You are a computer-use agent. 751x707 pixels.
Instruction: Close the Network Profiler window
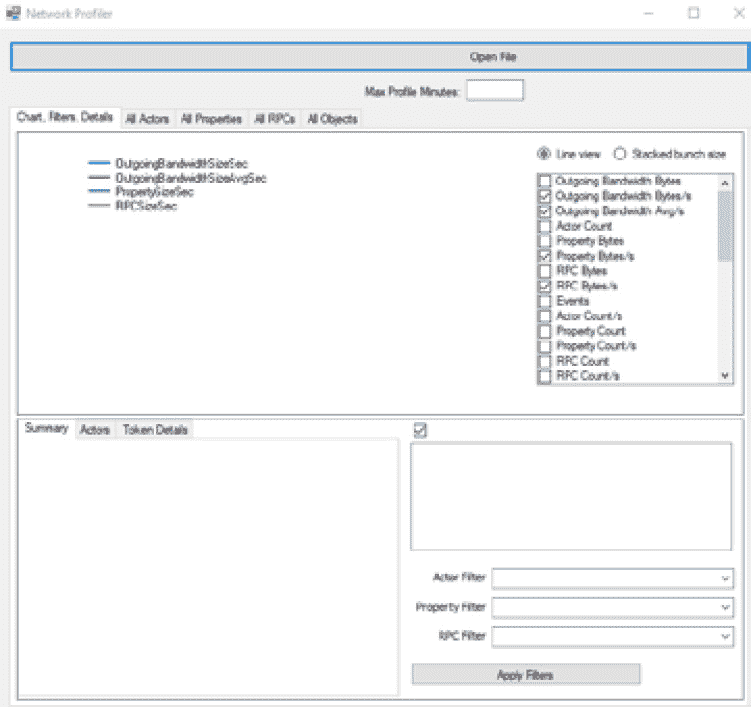[x=739, y=13]
